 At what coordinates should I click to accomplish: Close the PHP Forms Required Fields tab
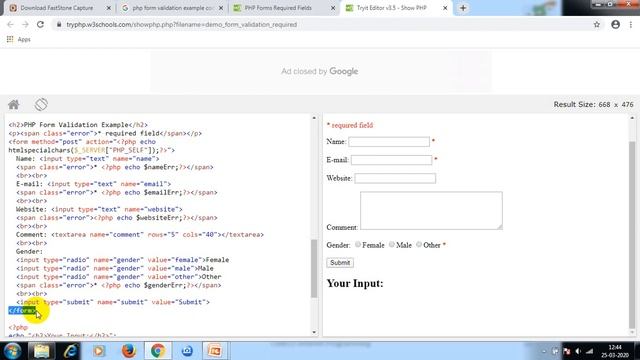click(333, 8)
